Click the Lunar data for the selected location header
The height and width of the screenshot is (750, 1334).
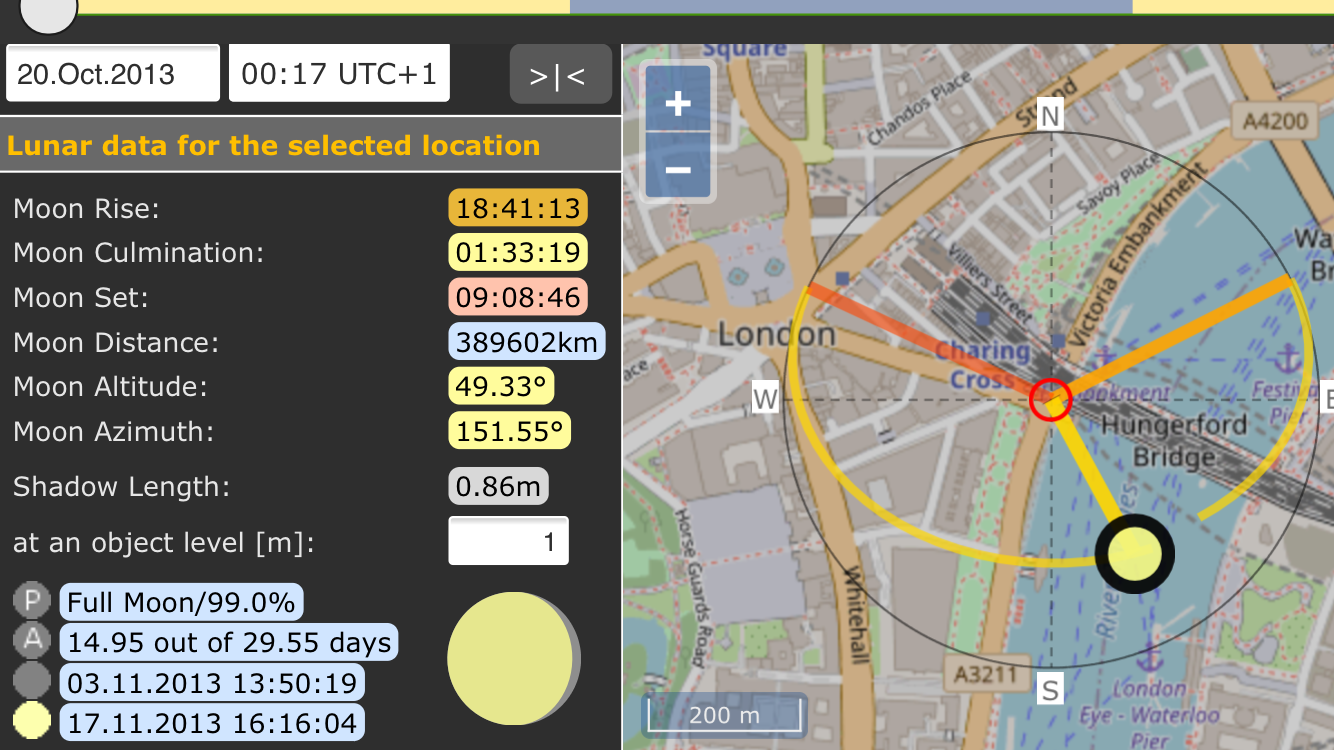pos(273,146)
